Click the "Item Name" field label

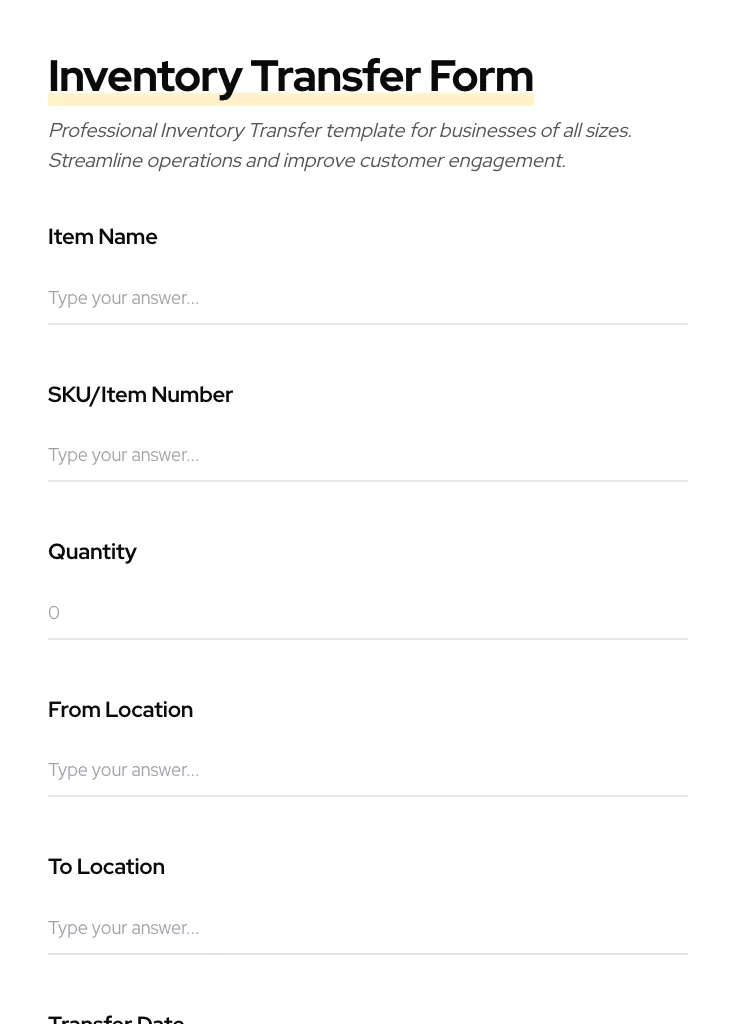pos(103,237)
